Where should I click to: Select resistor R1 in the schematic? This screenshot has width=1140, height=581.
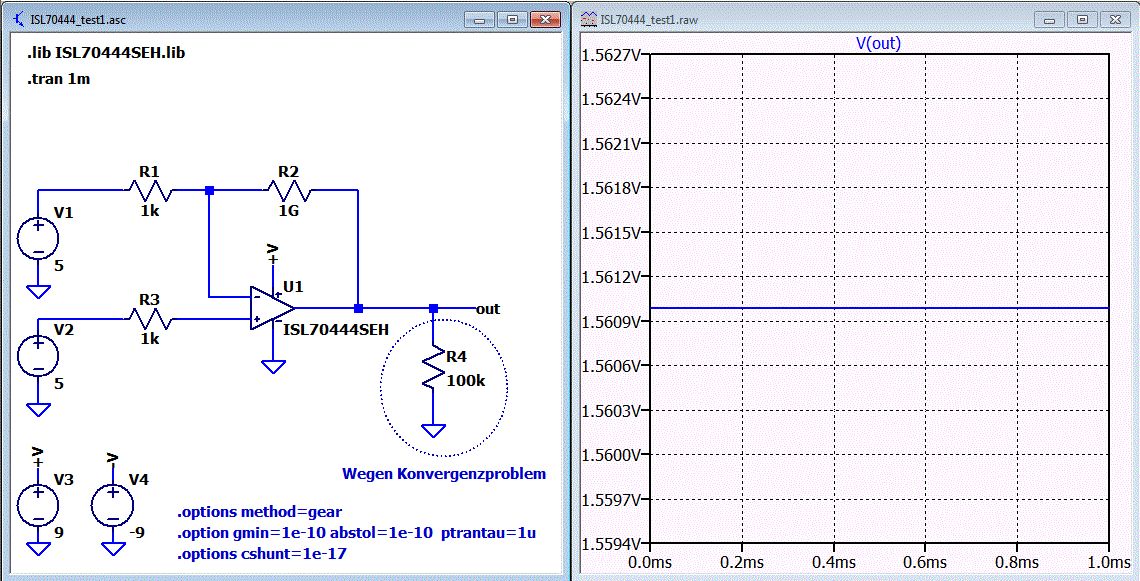150,191
